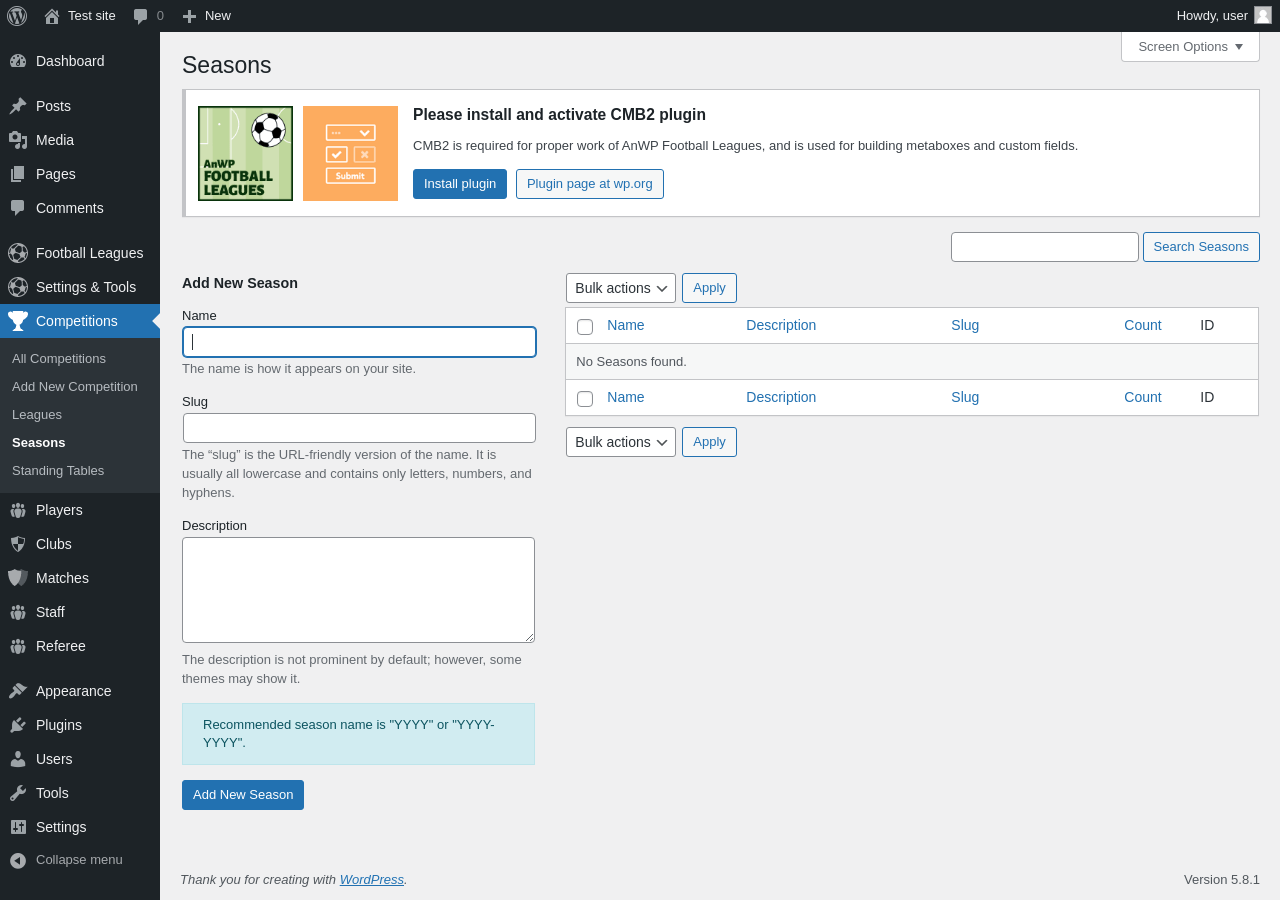Click the Comments bubble icon in admin bar

click(x=140, y=16)
